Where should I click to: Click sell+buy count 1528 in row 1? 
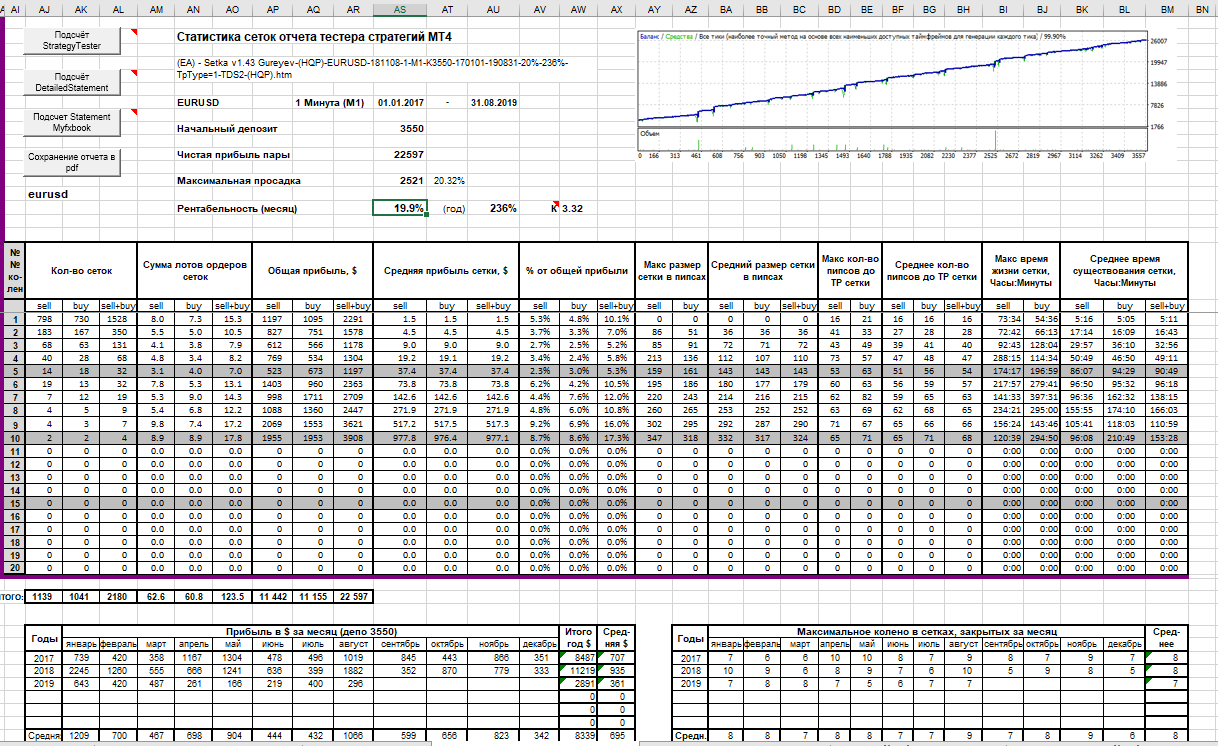119,318
